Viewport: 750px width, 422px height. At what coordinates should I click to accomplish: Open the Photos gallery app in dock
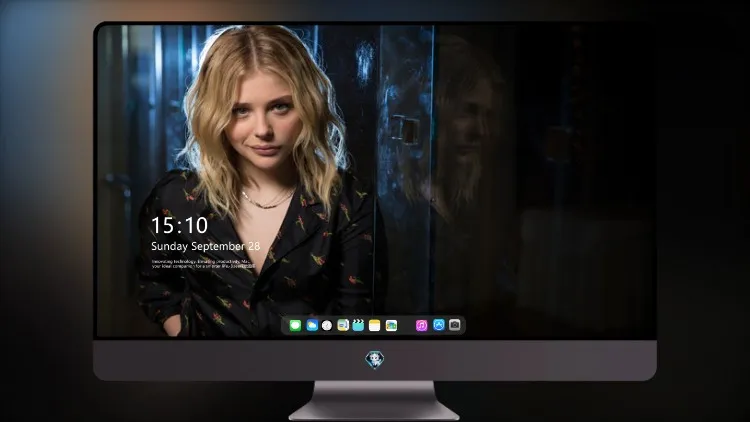[x=391, y=326]
